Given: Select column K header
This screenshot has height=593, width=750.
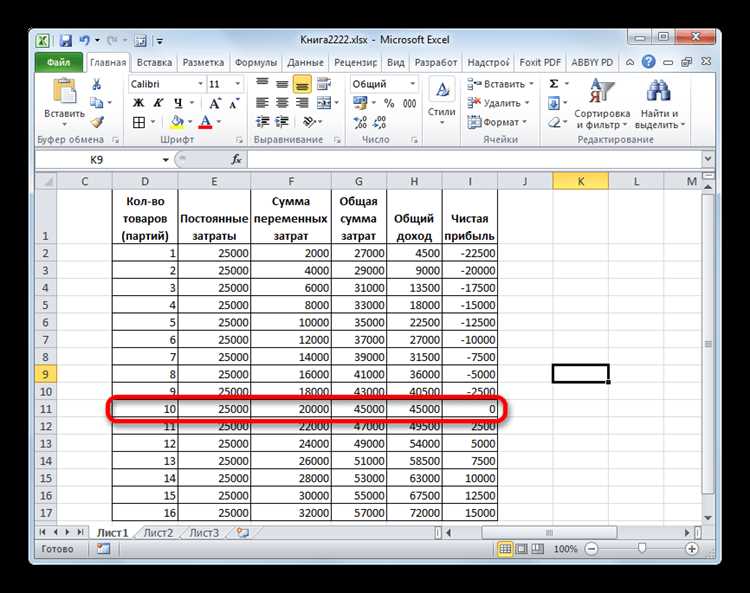Looking at the screenshot, I should click(x=580, y=181).
